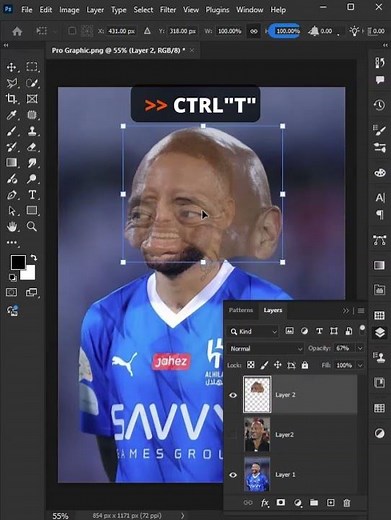Screen dimensions: 391x520
Task: Expand the Layers panel menu
Action: 361,311
